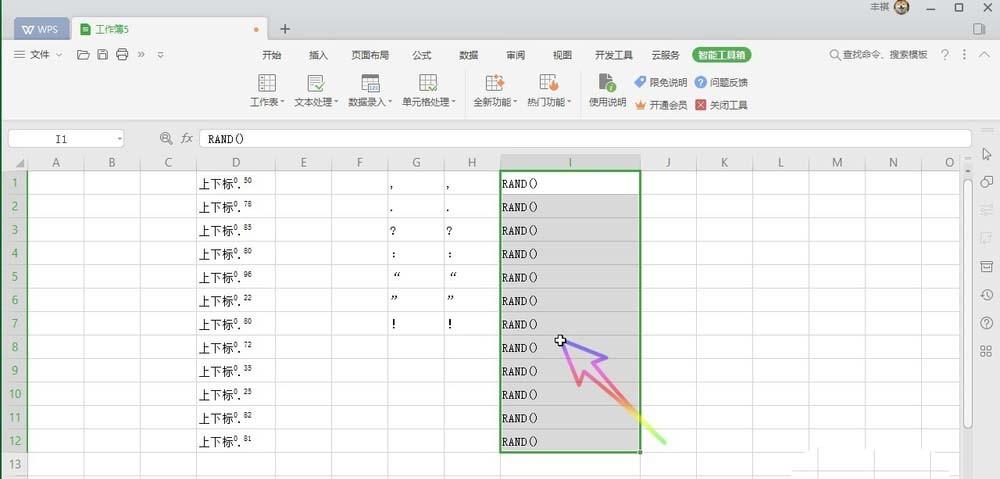Open the 文本处理 tool icon
This screenshot has width=1000, height=479.
[x=316, y=83]
